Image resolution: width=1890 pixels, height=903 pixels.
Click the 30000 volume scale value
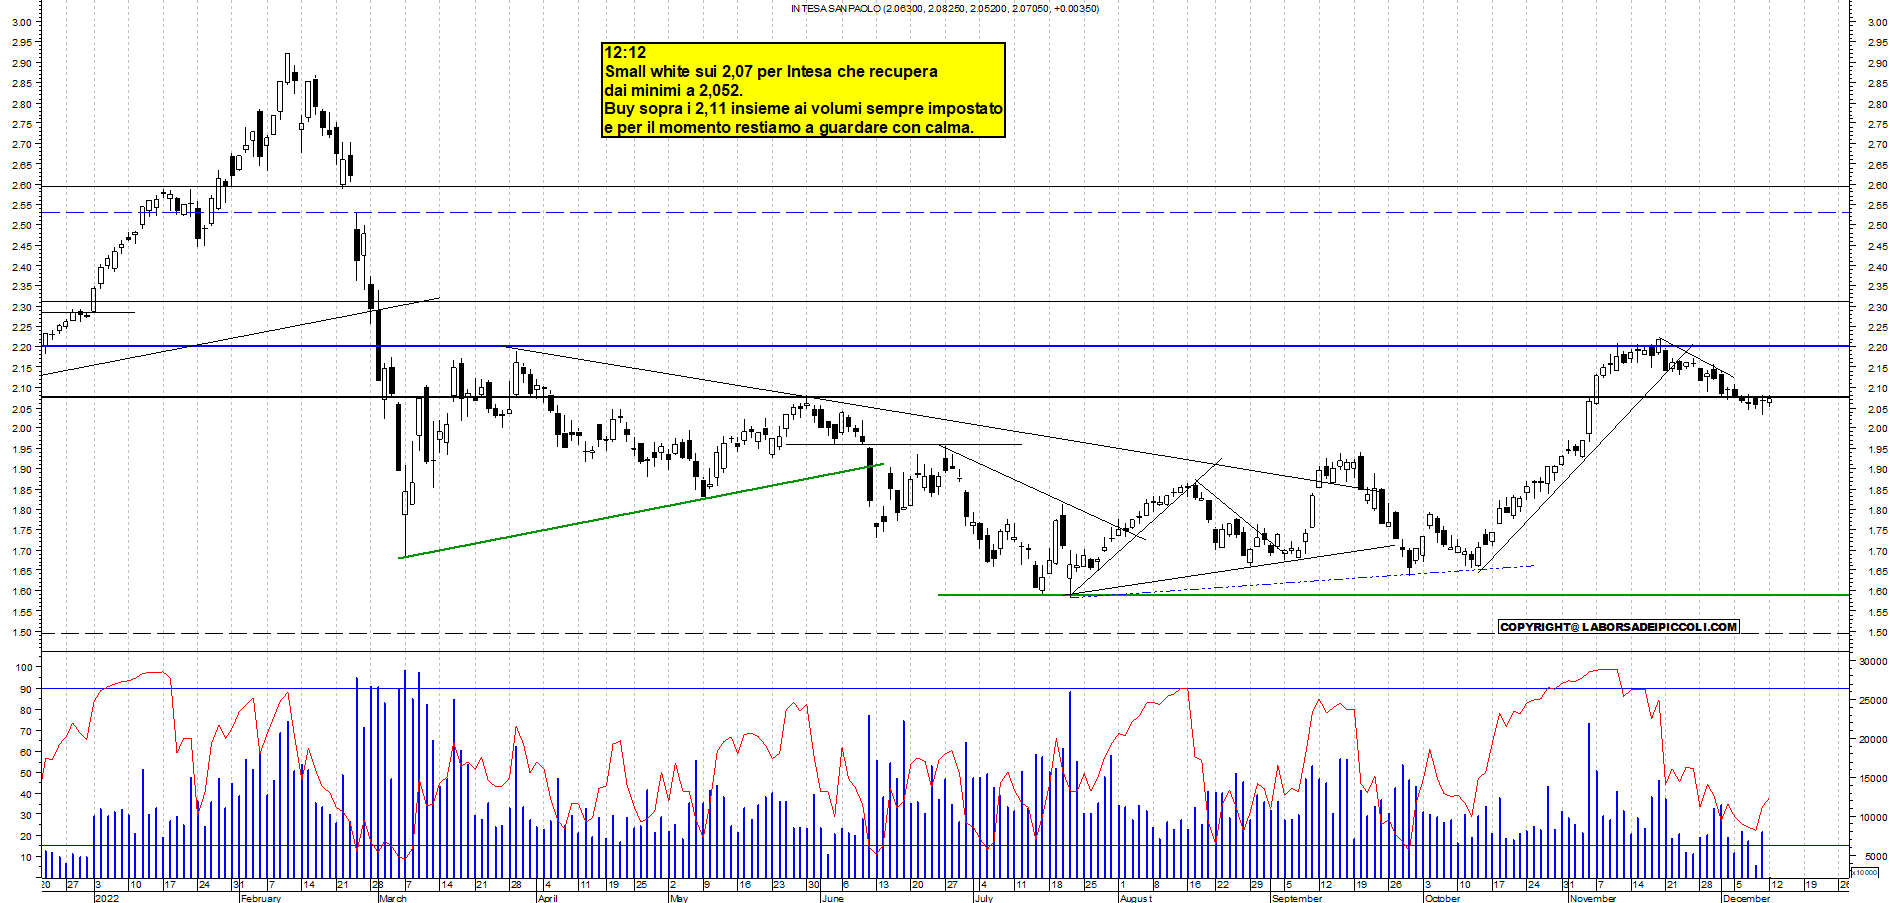(1873, 662)
